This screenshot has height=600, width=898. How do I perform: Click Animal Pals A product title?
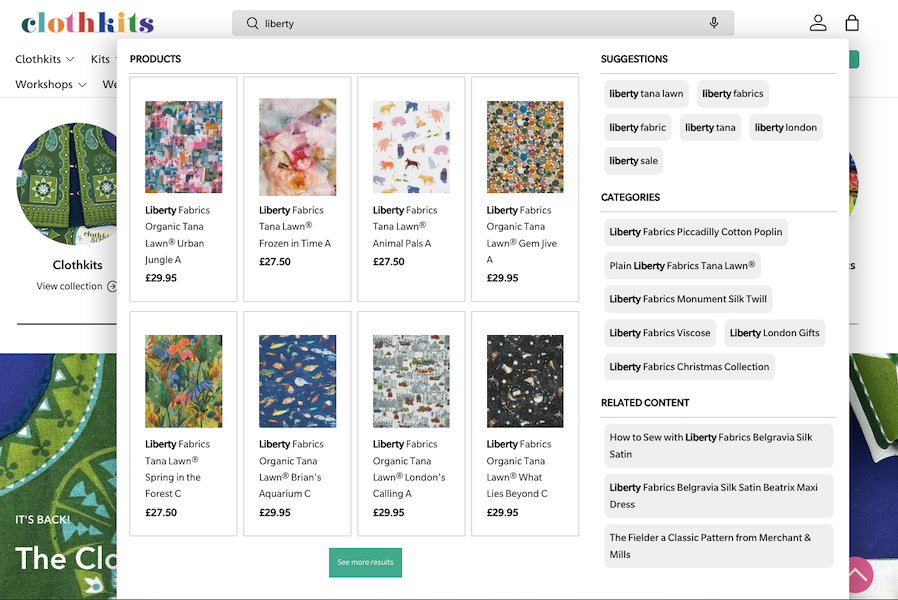(405, 227)
